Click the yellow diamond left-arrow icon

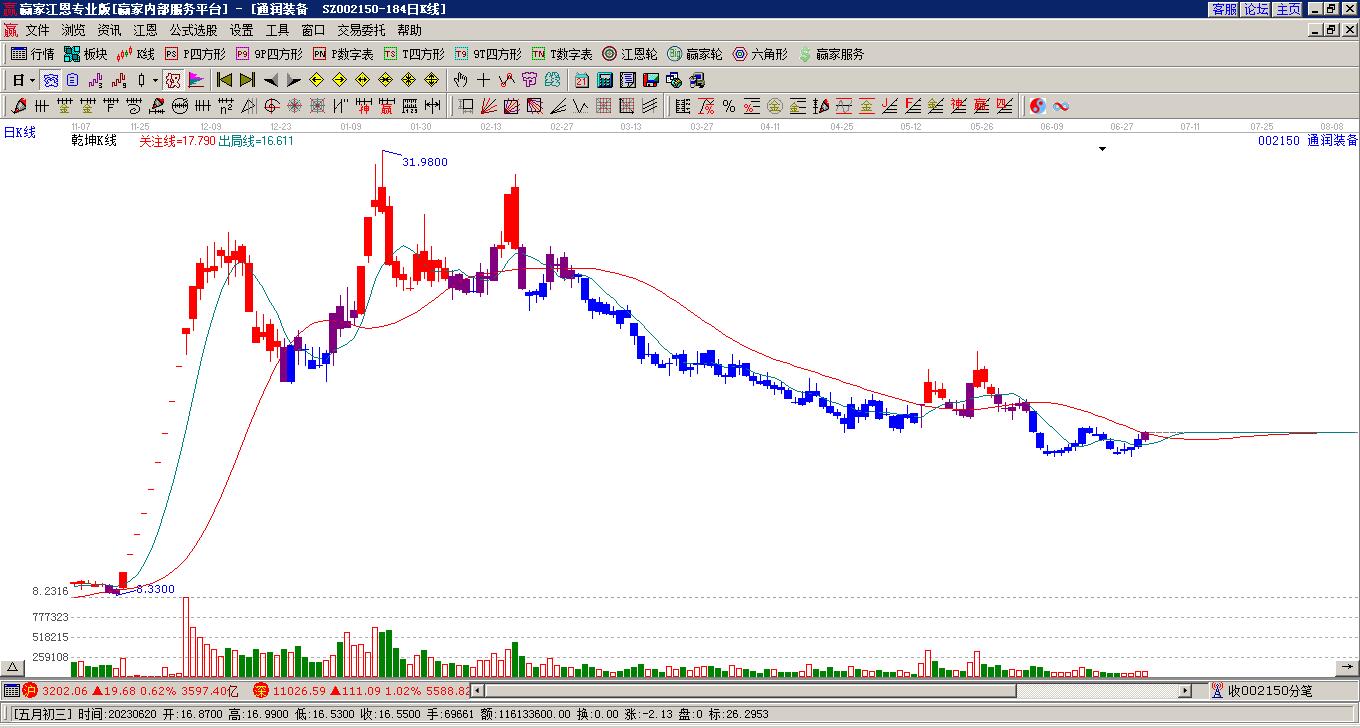pyautogui.click(x=316, y=80)
